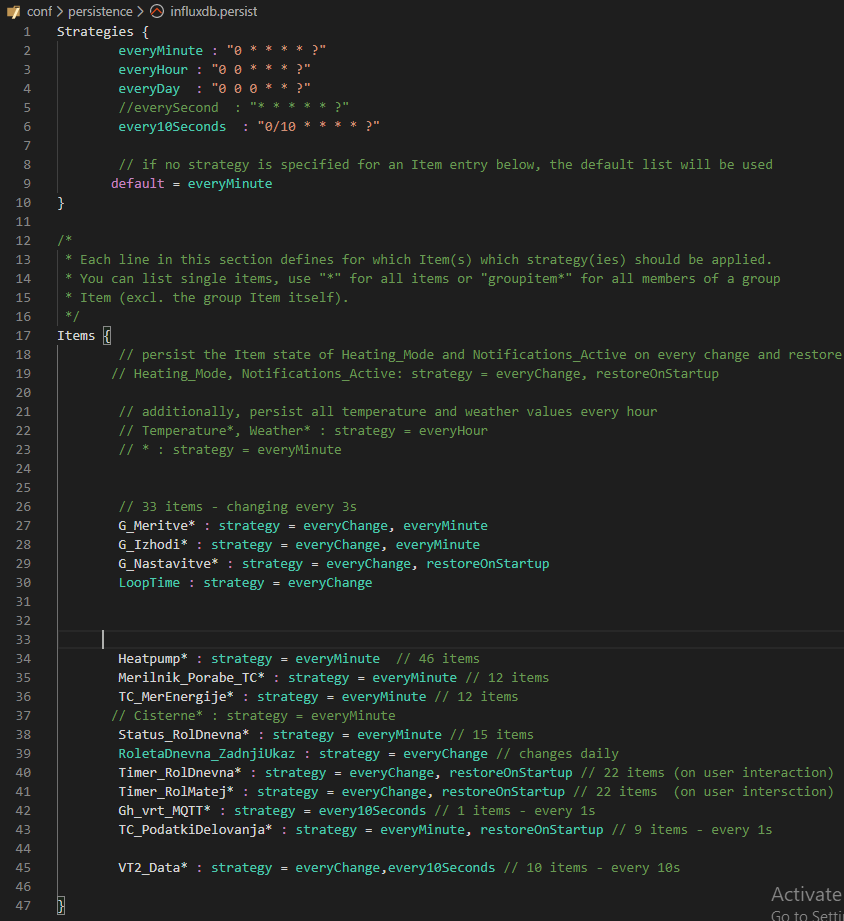Click the every10Seconds strategy name on line 6
844x921 pixels.
[172, 126]
